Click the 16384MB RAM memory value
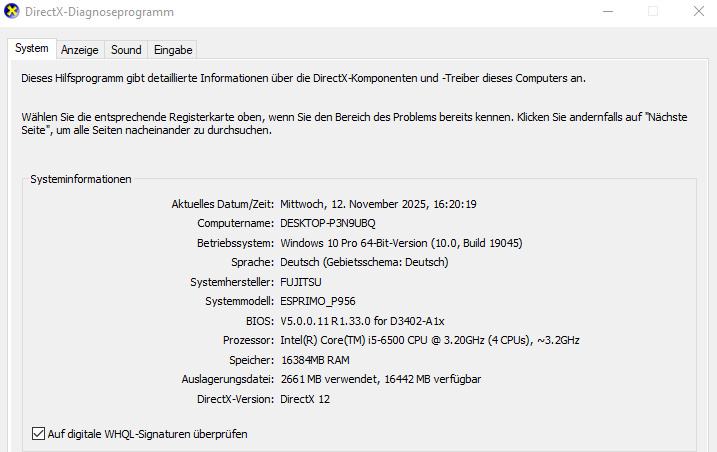Screen dimensions: 717x452 (x=314, y=360)
